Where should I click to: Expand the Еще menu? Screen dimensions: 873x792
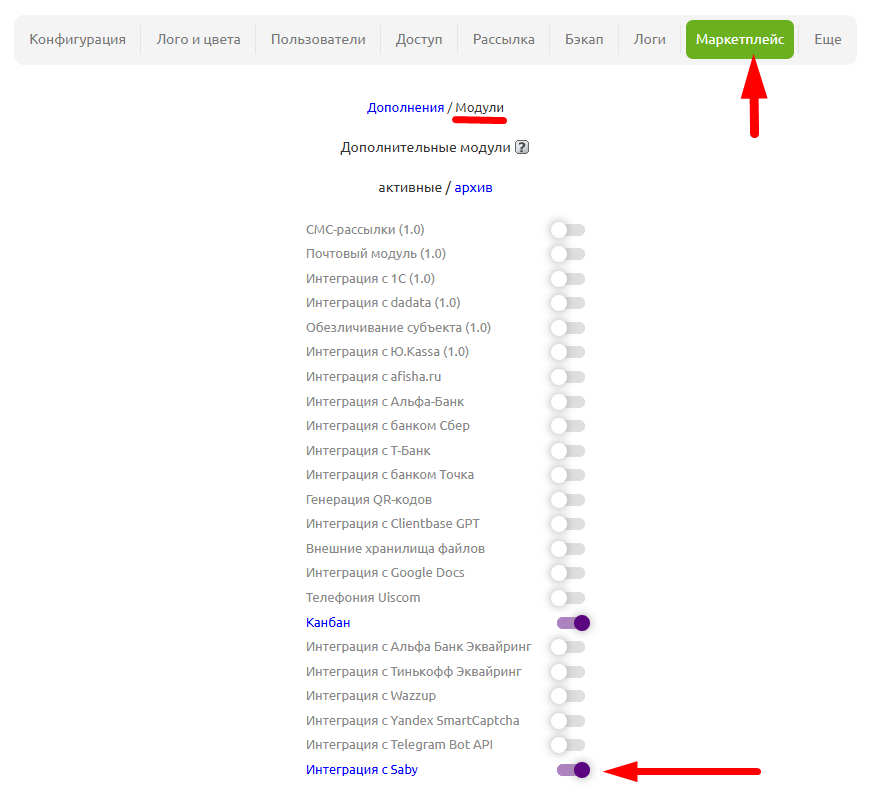827,40
